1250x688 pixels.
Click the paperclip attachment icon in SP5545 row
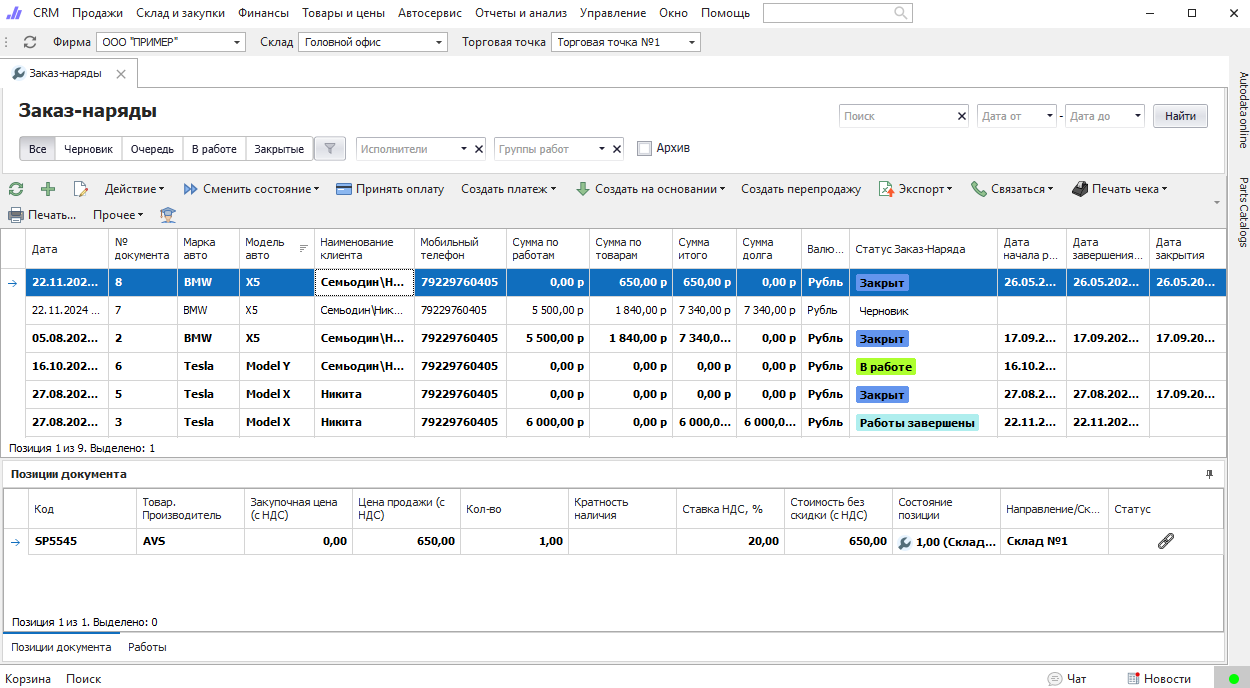(1165, 541)
